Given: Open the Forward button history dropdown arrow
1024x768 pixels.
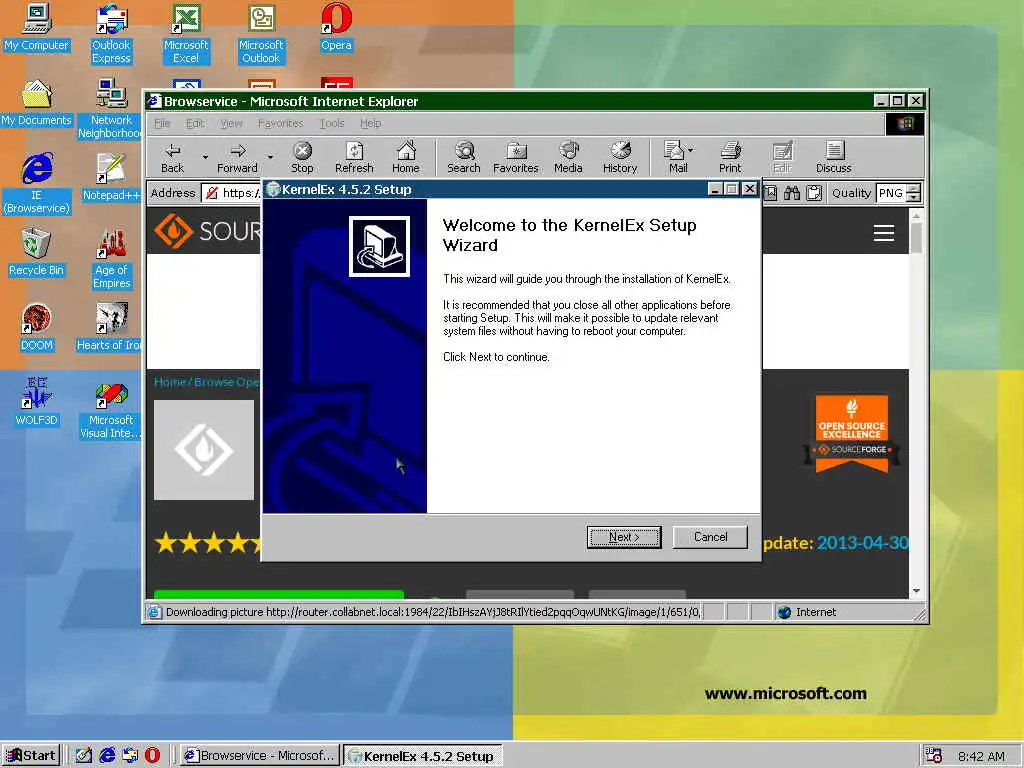Looking at the screenshot, I should (x=270, y=157).
